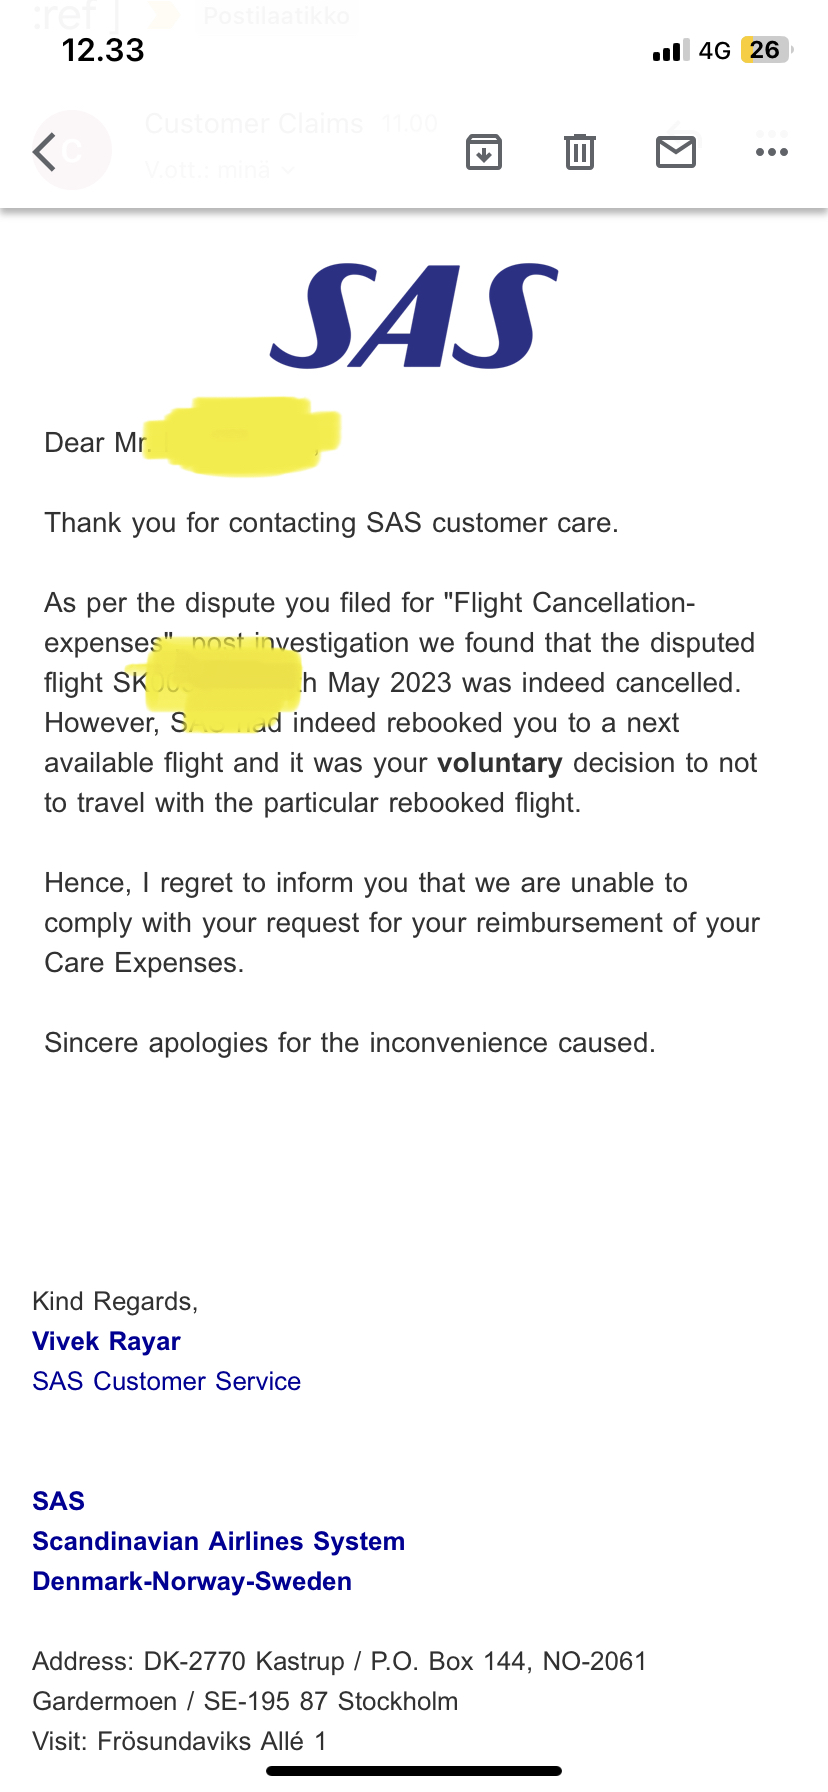Tap the 'Customer Claims' sender name
Image resolution: width=828 pixels, height=1792 pixels.
pyautogui.click(x=254, y=124)
